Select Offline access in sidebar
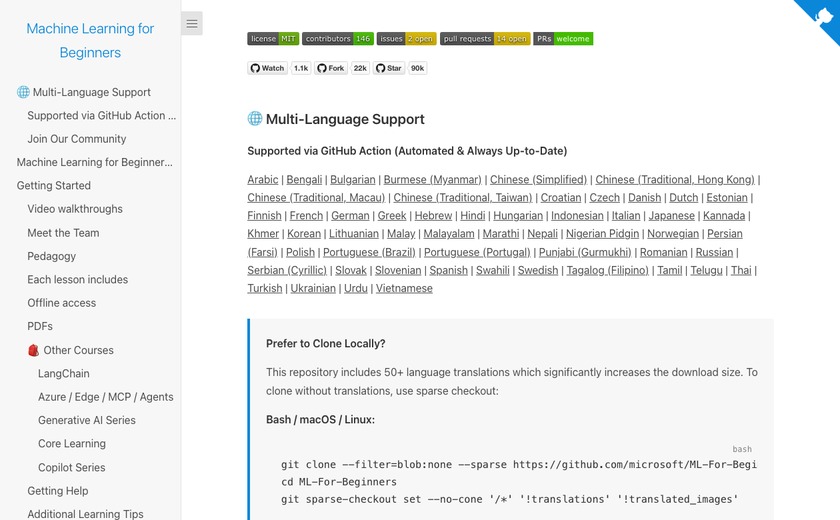 point(62,303)
